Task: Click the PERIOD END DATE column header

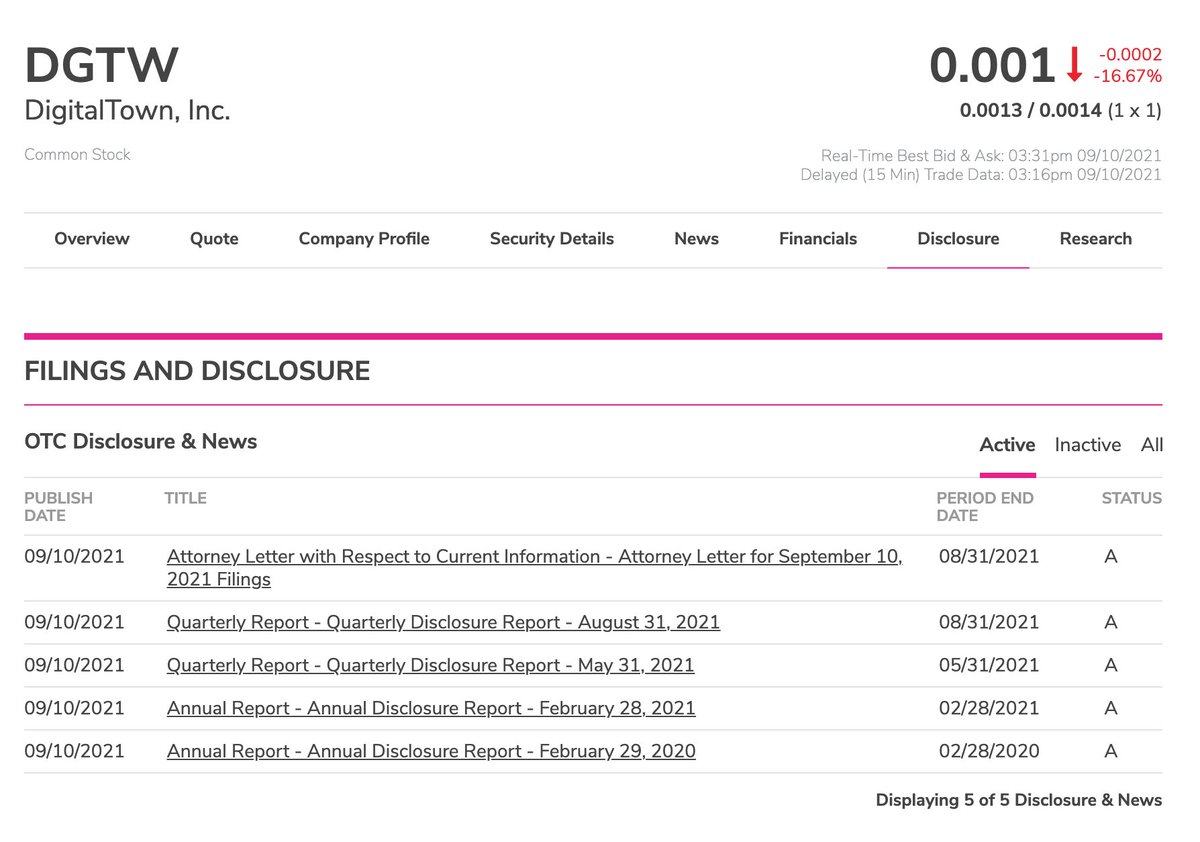Action: [985, 507]
